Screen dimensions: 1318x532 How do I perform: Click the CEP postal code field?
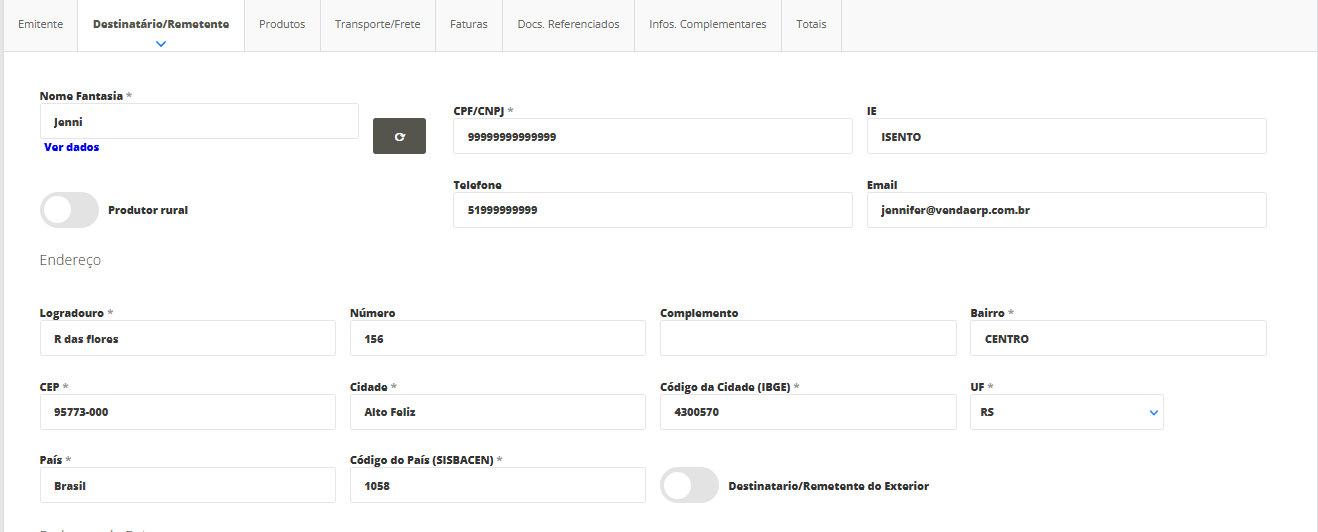click(187, 412)
